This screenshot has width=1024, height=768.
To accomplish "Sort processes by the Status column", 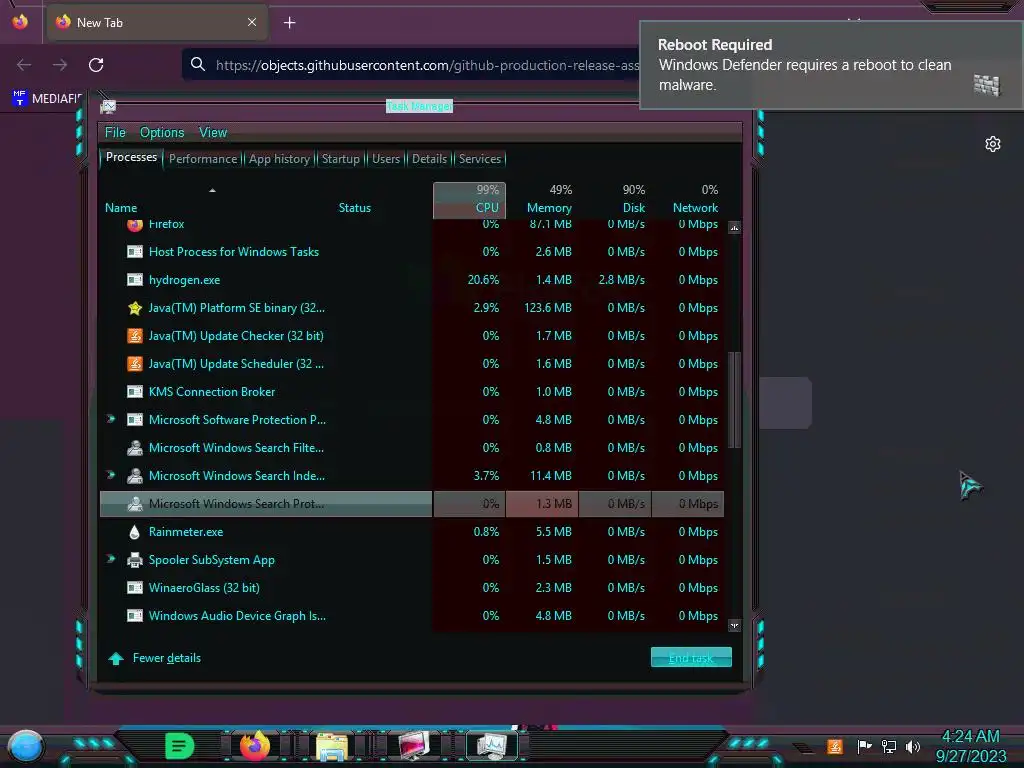I will click(x=355, y=208).
